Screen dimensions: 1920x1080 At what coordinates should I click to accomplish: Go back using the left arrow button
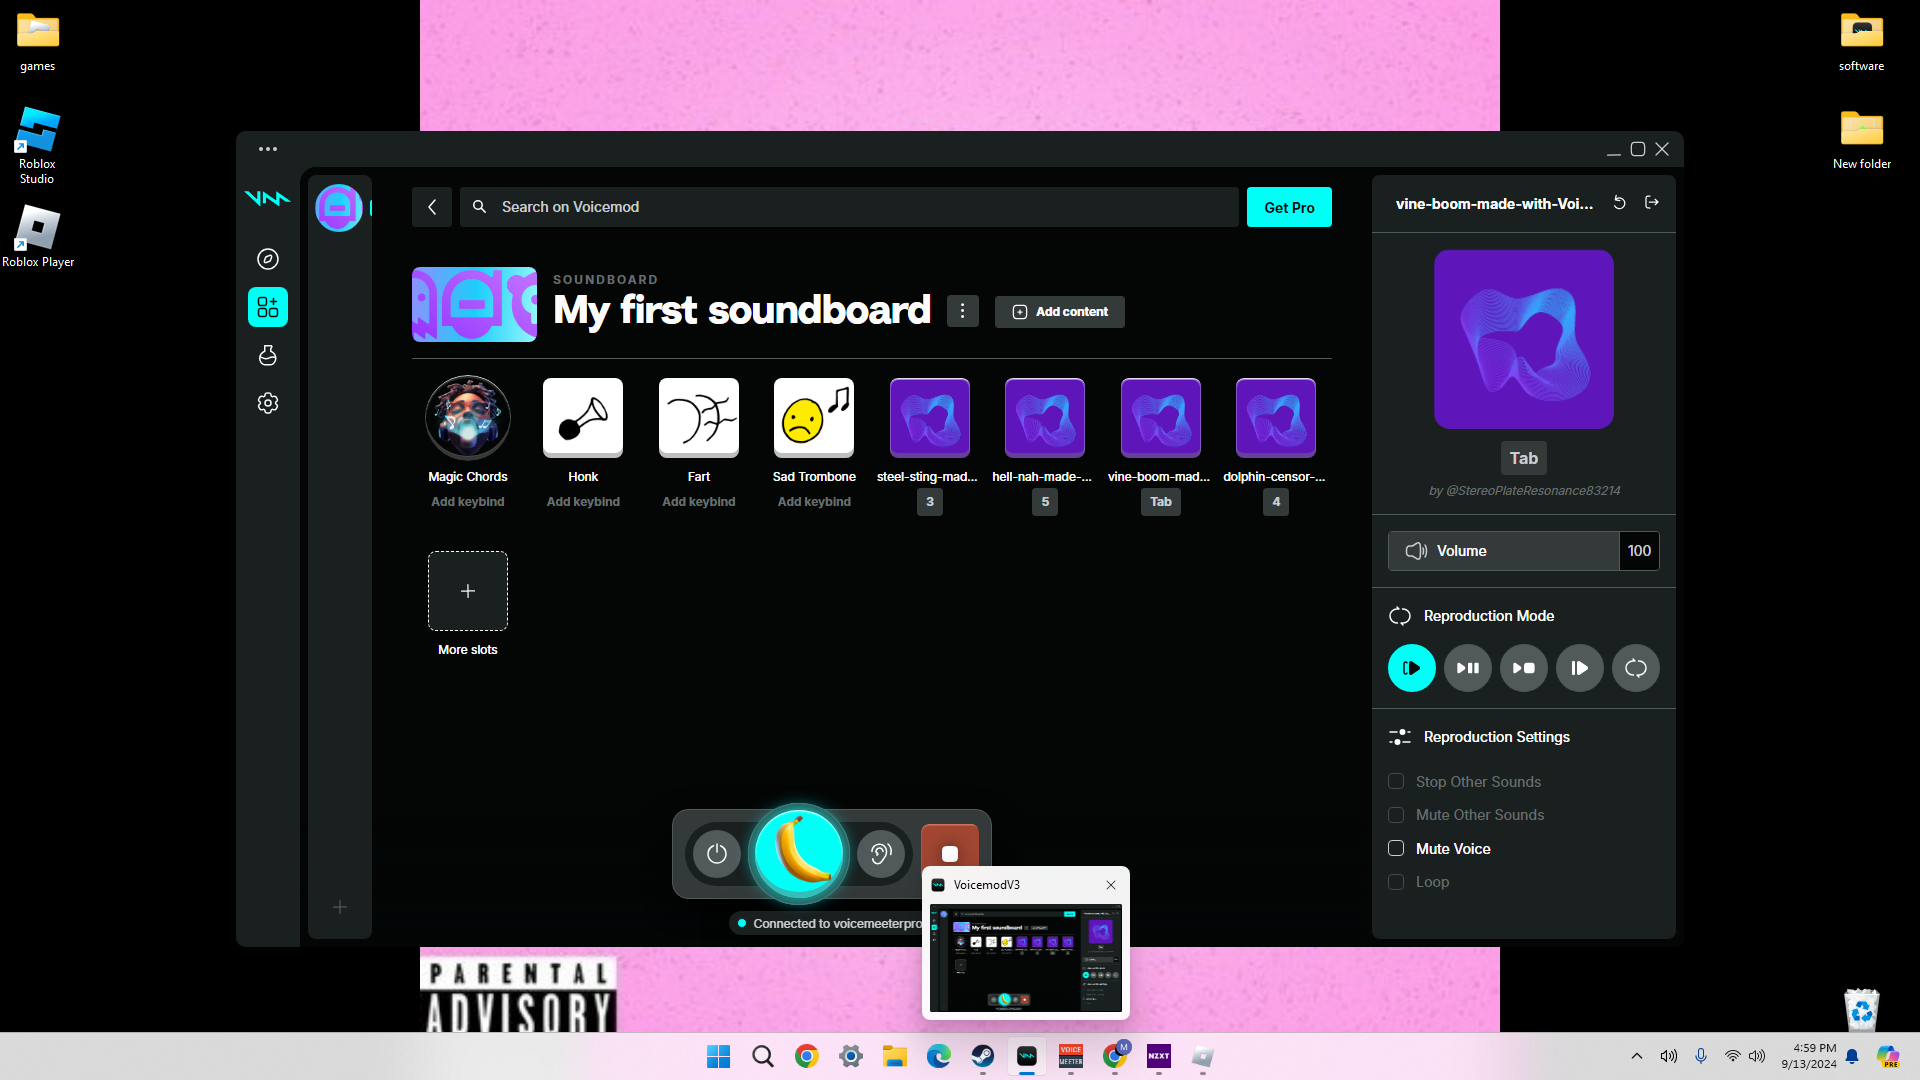click(432, 207)
